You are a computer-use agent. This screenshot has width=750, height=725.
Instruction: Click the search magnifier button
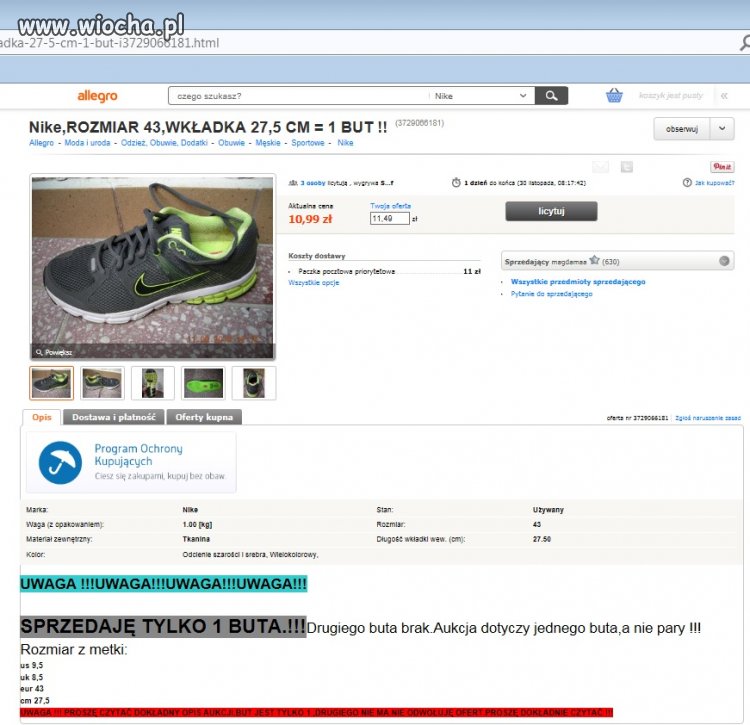tap(551, 96)
